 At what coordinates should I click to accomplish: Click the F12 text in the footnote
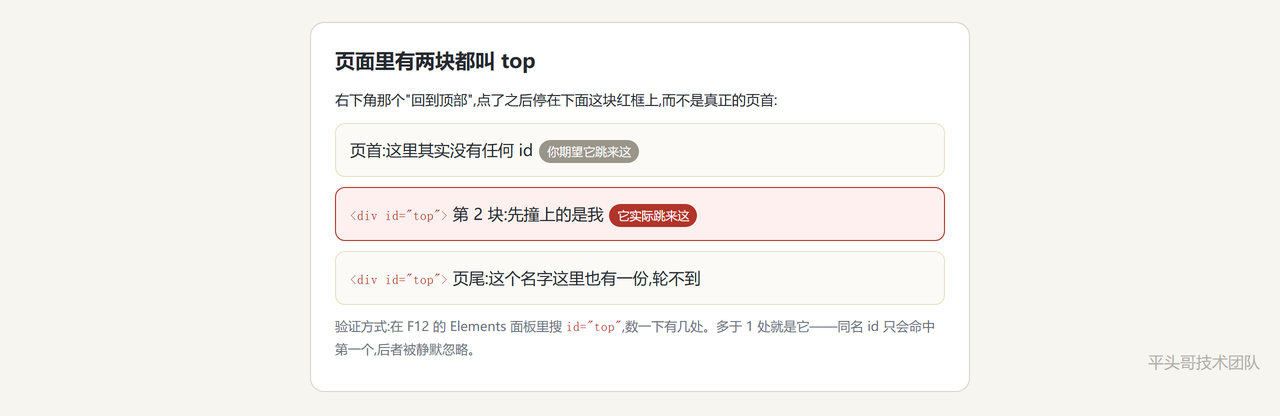click(x=417, y=327)
